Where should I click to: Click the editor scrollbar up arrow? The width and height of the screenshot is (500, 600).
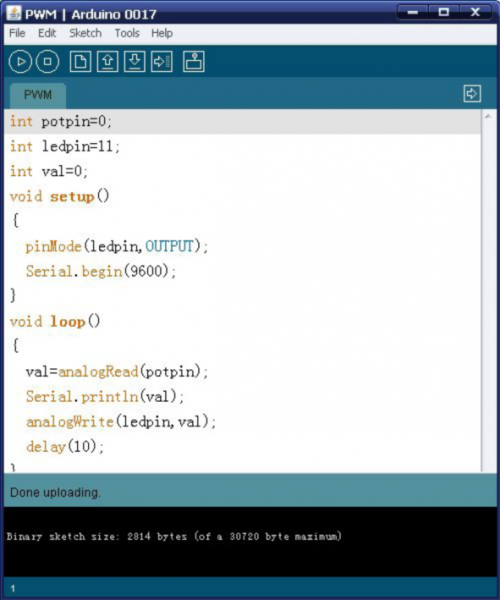click(488, 116)
